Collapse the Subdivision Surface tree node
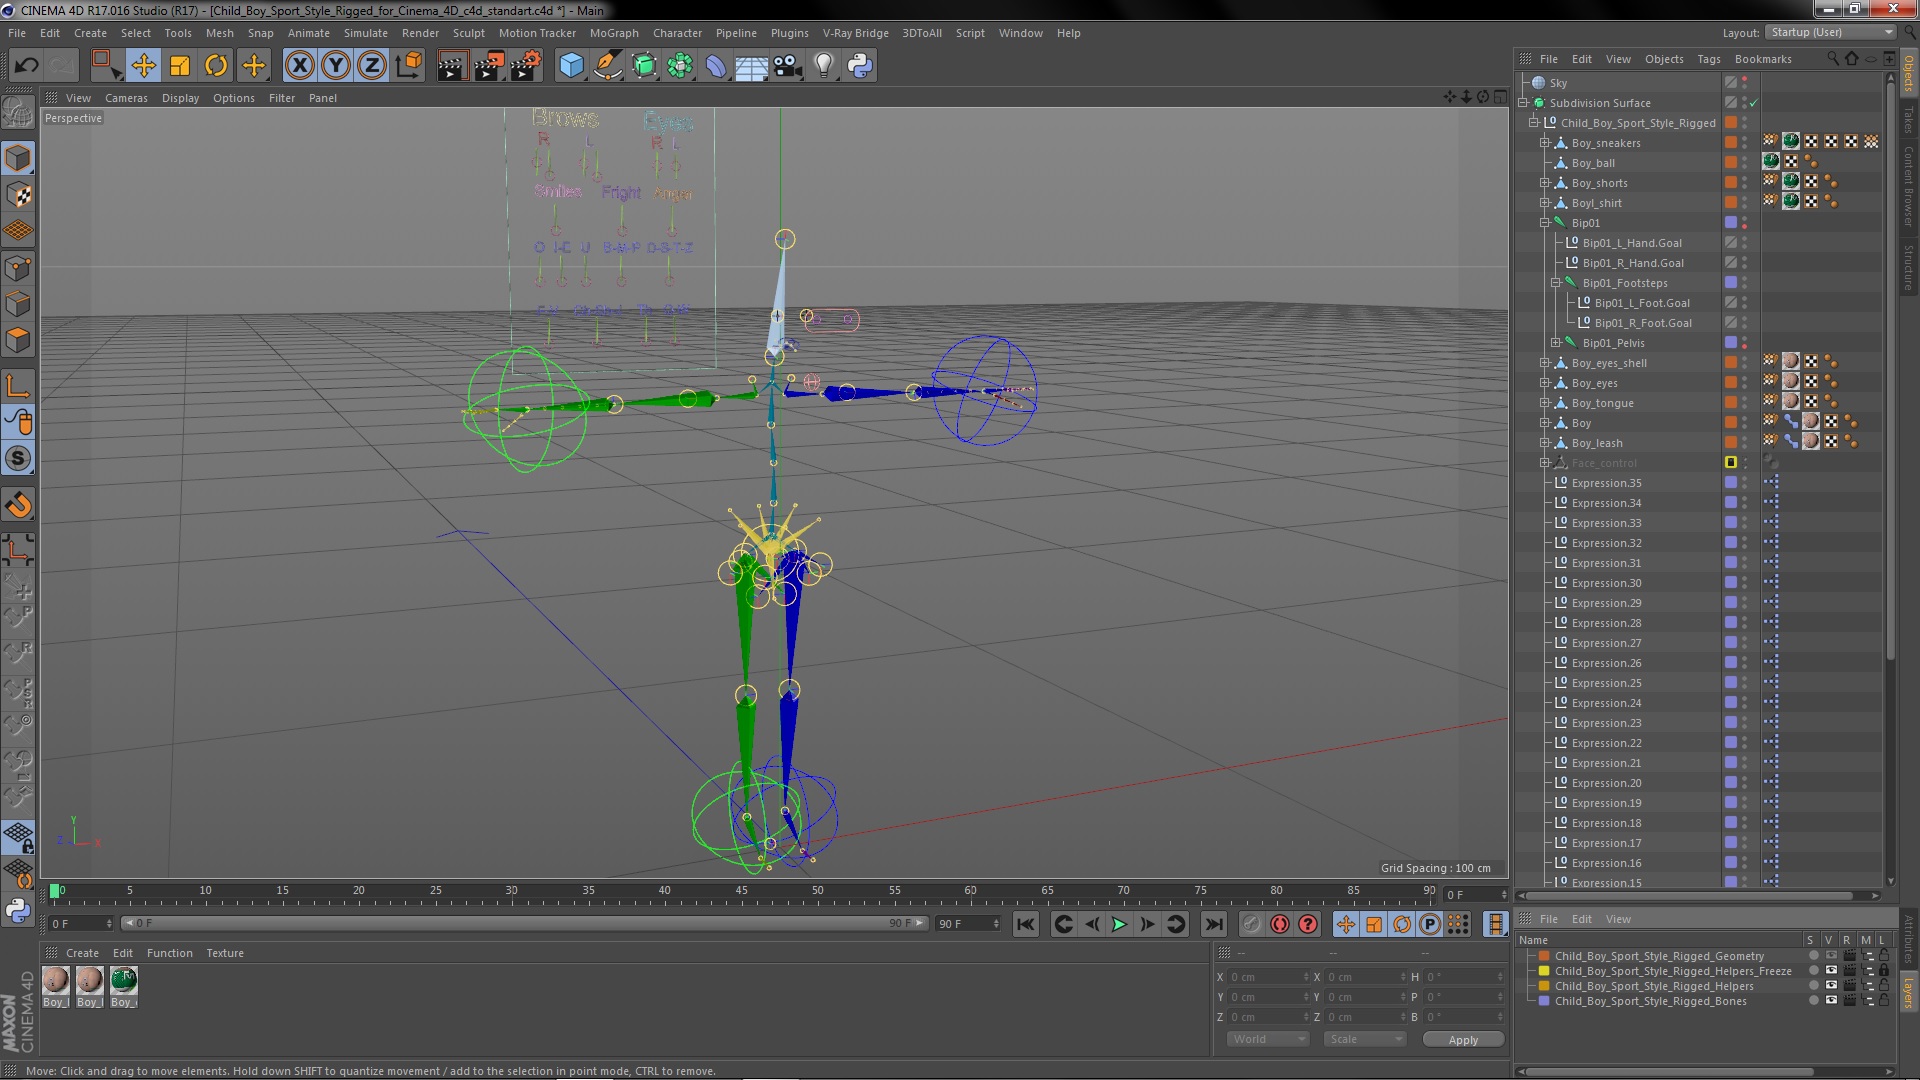 (x=1523, y=103)
